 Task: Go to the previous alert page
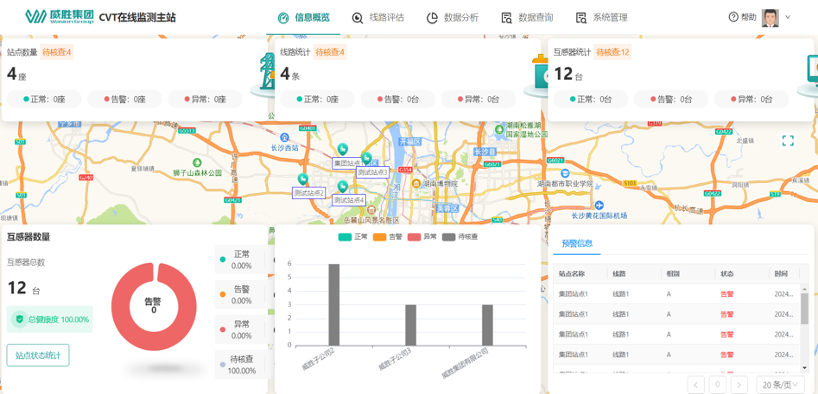pyautogui.click(x=696, y=385)
